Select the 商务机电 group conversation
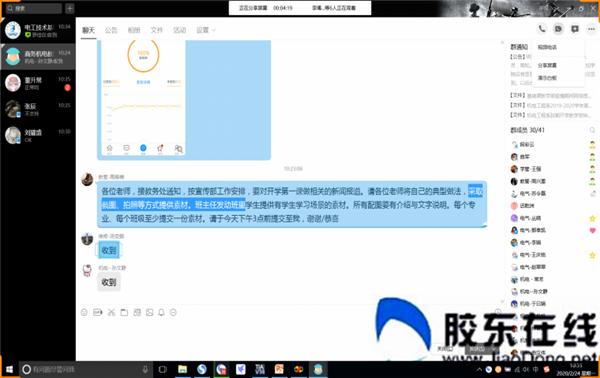Viewport: 600px width, 378px height. click(x=38, y=57)
